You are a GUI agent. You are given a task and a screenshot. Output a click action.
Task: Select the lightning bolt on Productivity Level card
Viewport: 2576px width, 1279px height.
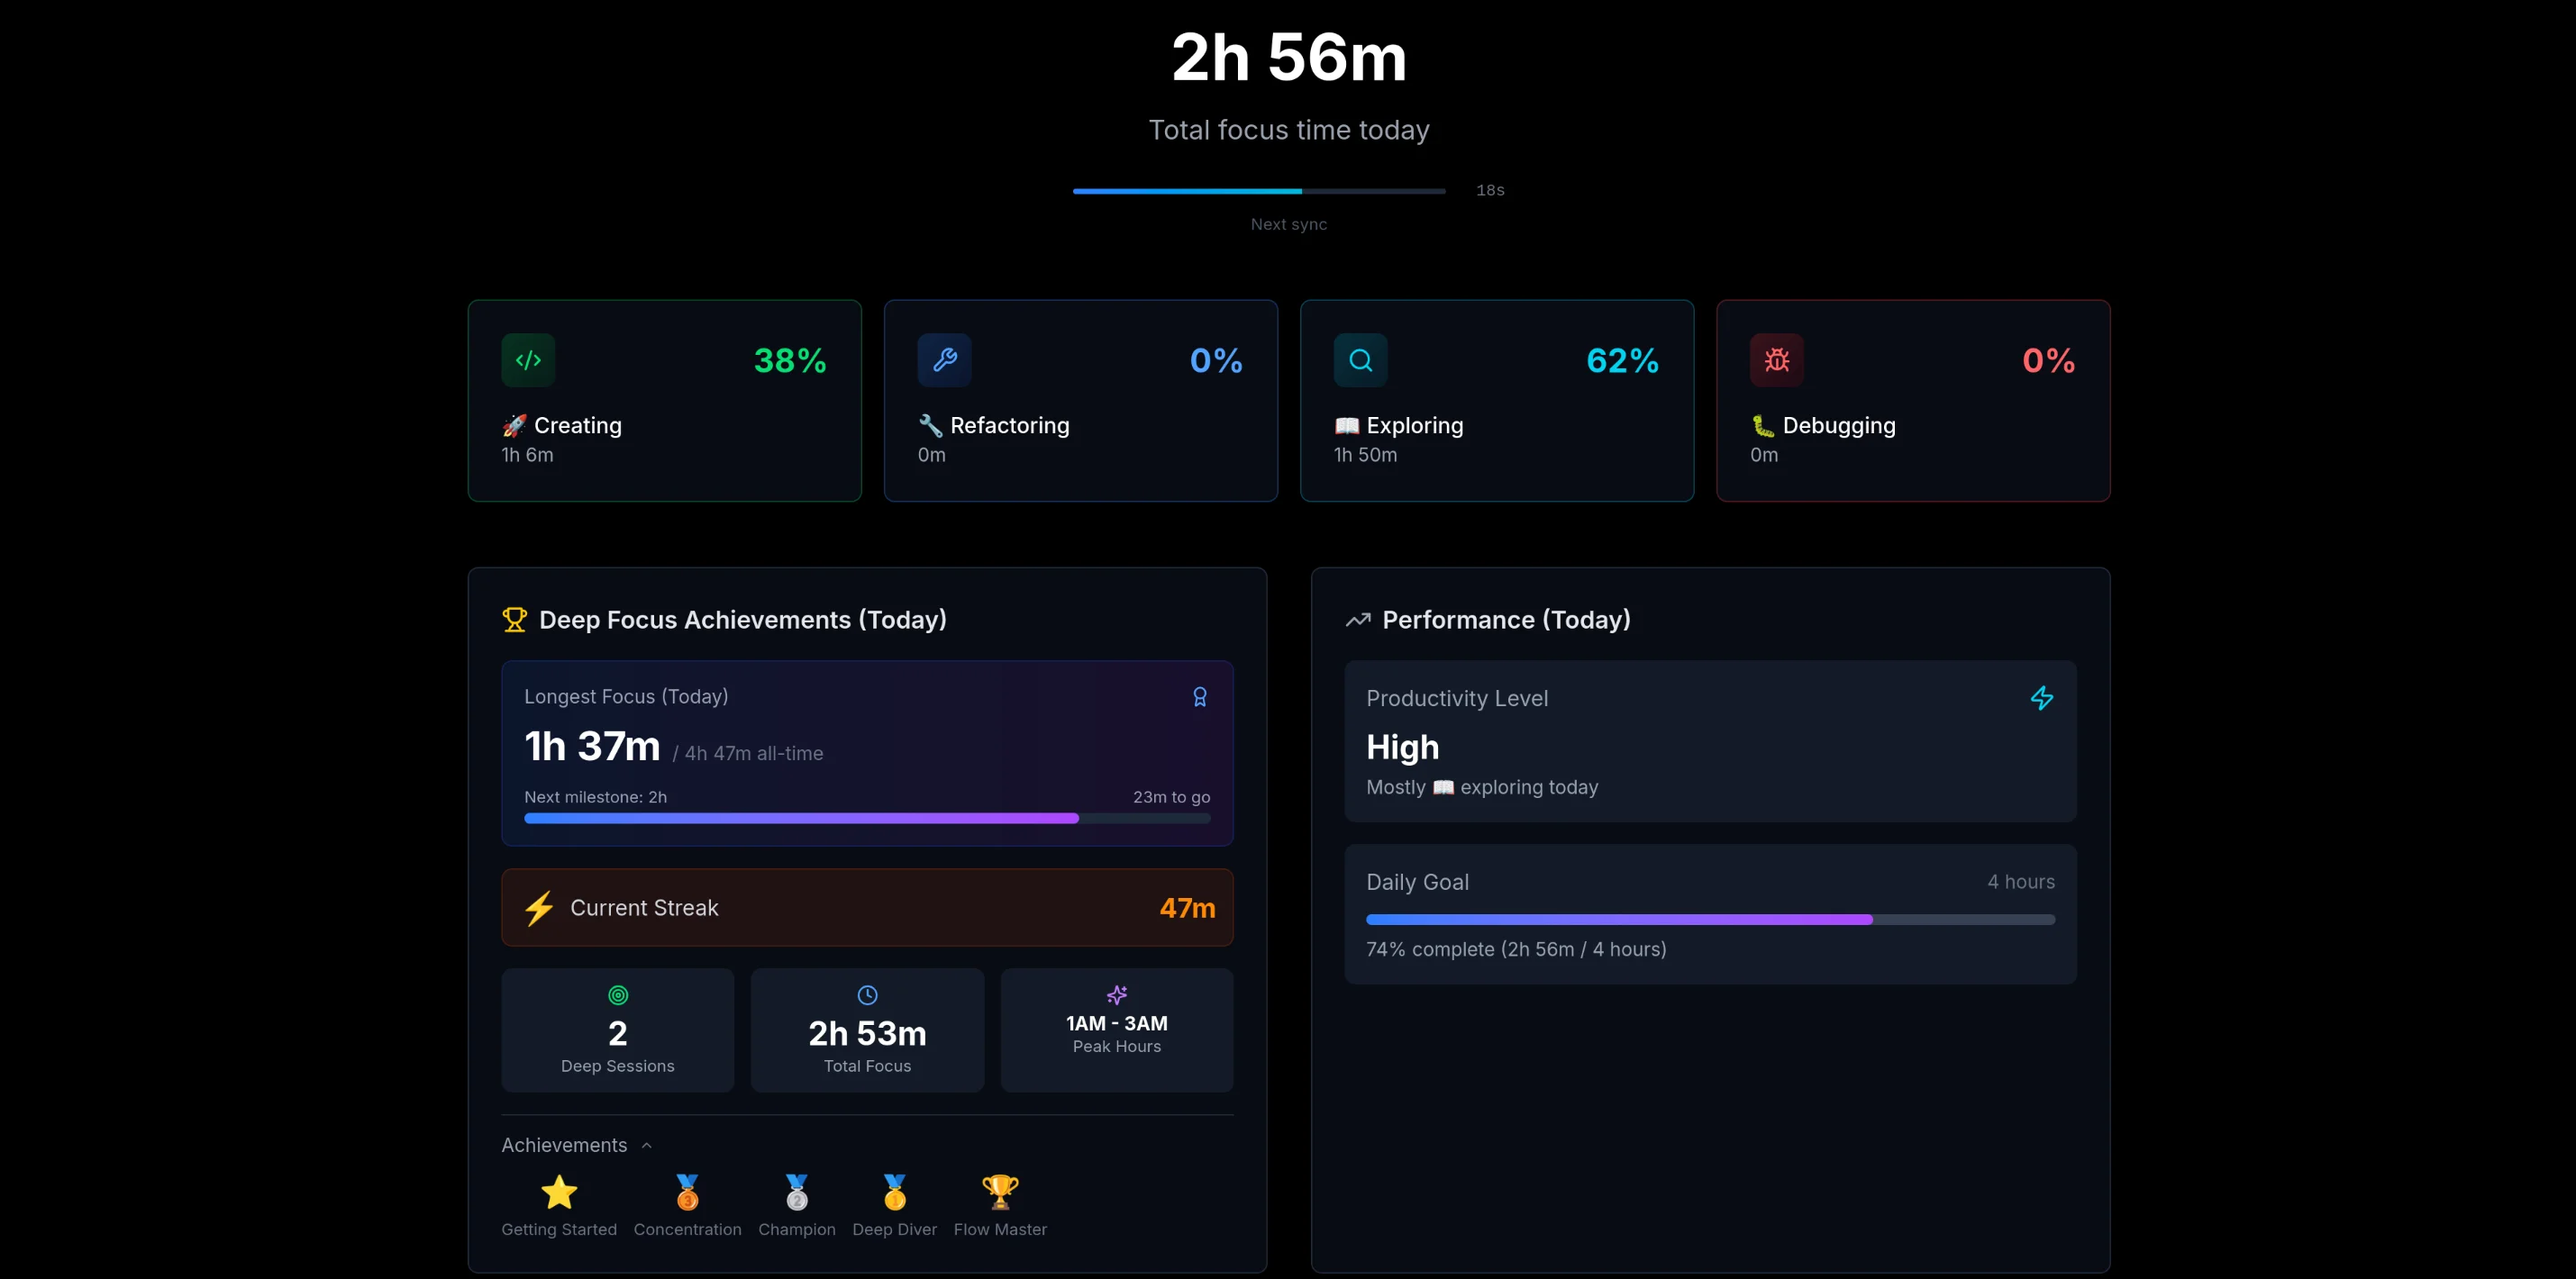tap(2042, 698)
